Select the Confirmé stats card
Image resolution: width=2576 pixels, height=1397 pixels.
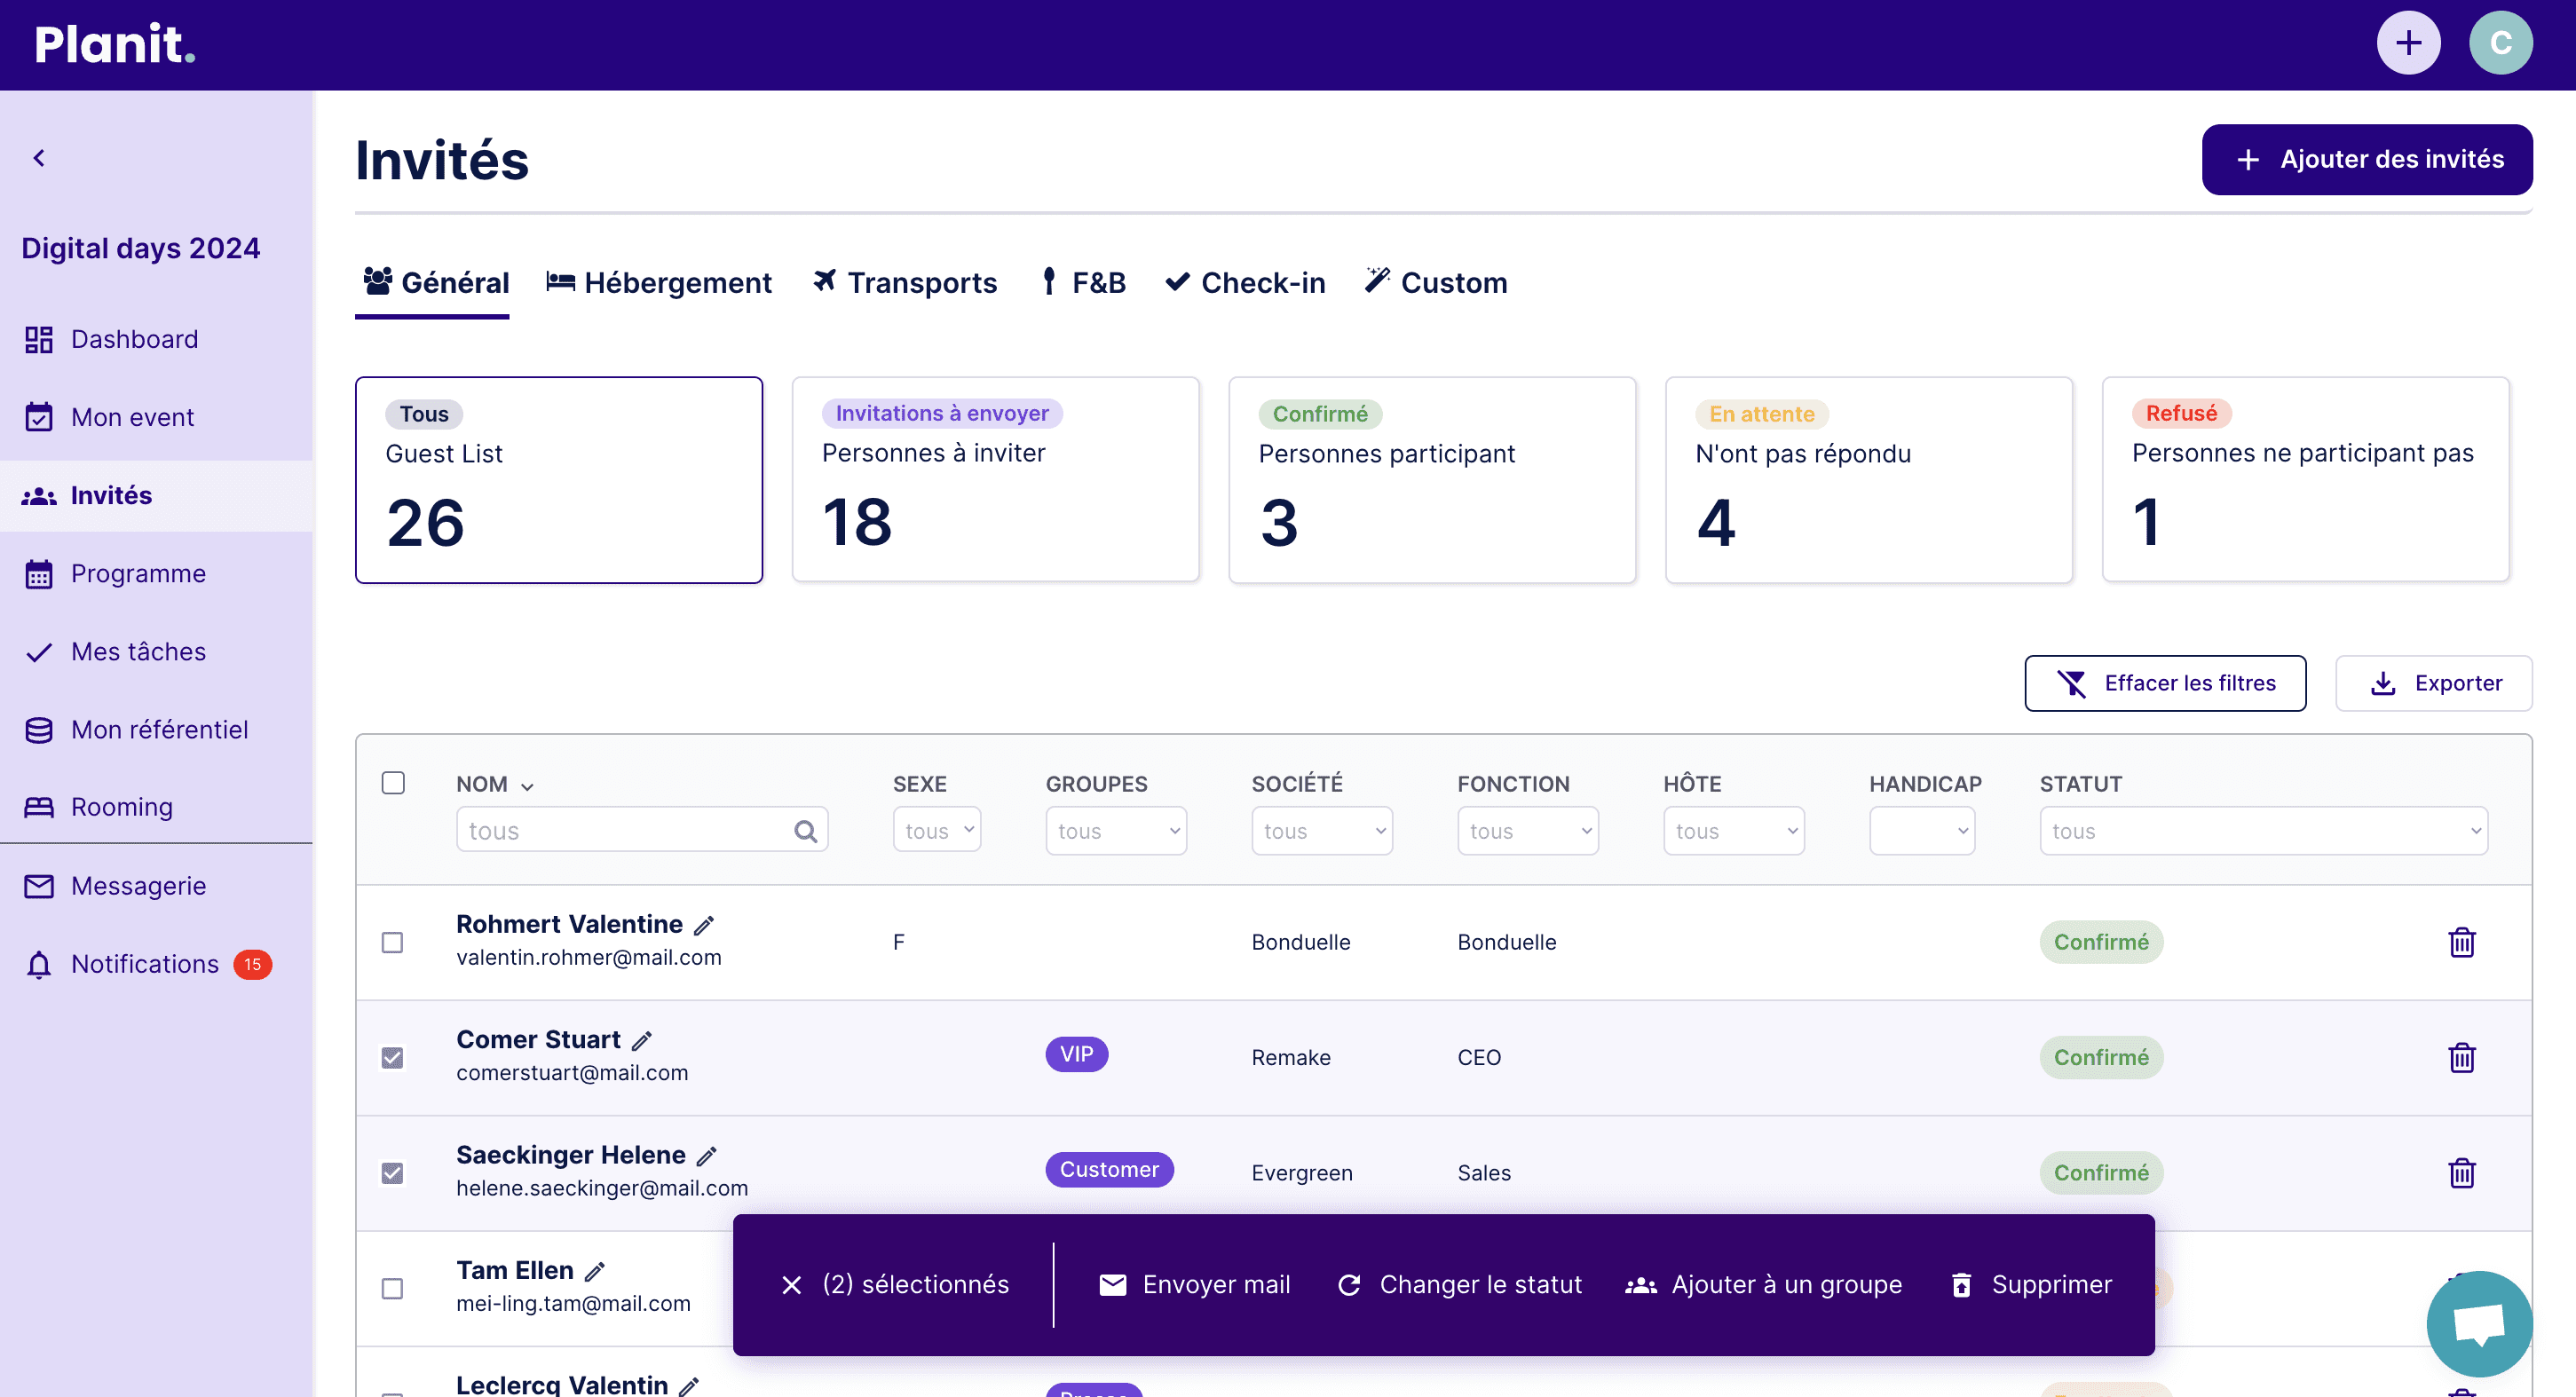(1432, 479)
